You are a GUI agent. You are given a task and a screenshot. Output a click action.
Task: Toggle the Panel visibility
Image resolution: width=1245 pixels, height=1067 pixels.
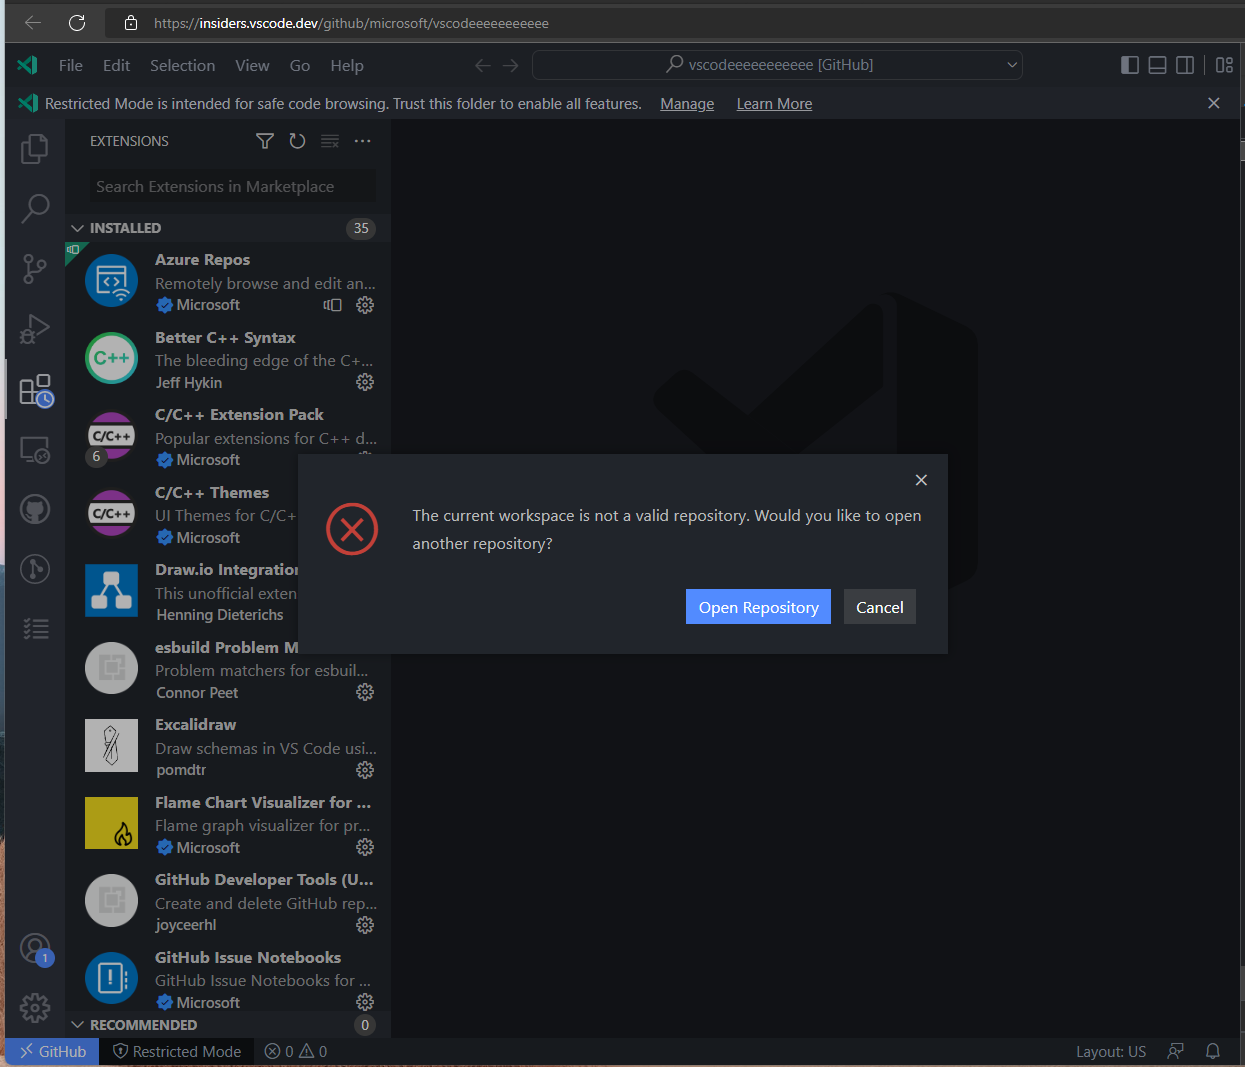point(1157,64)
